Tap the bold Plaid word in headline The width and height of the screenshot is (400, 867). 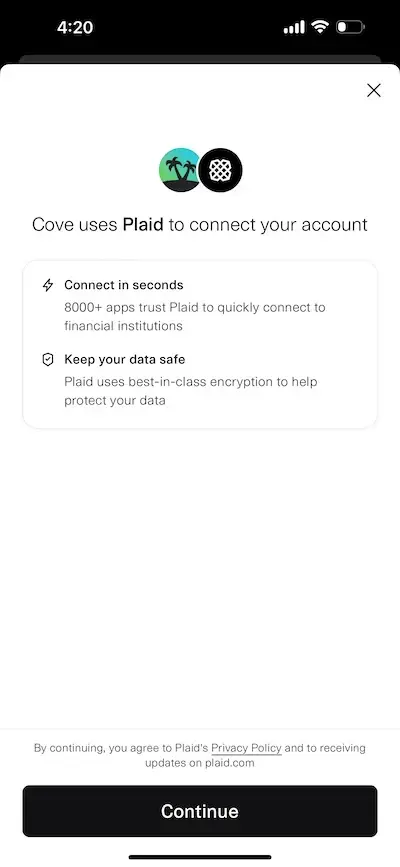tap(143, 224)
